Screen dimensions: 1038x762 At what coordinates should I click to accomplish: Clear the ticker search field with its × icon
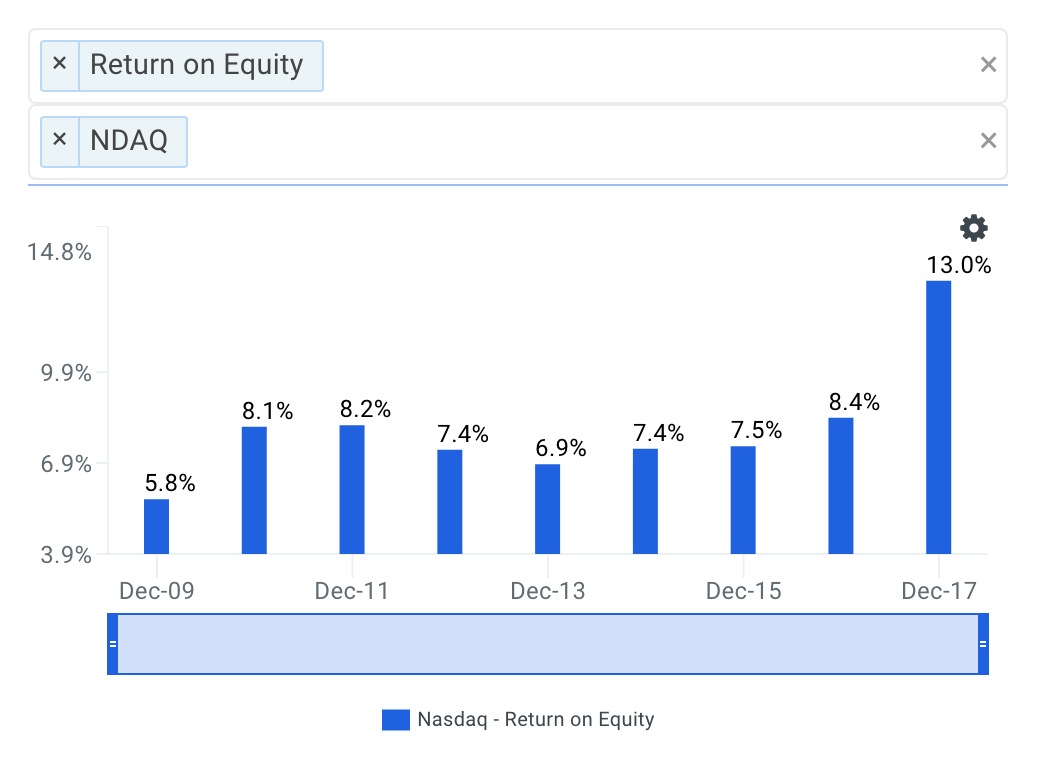point(988,140)
